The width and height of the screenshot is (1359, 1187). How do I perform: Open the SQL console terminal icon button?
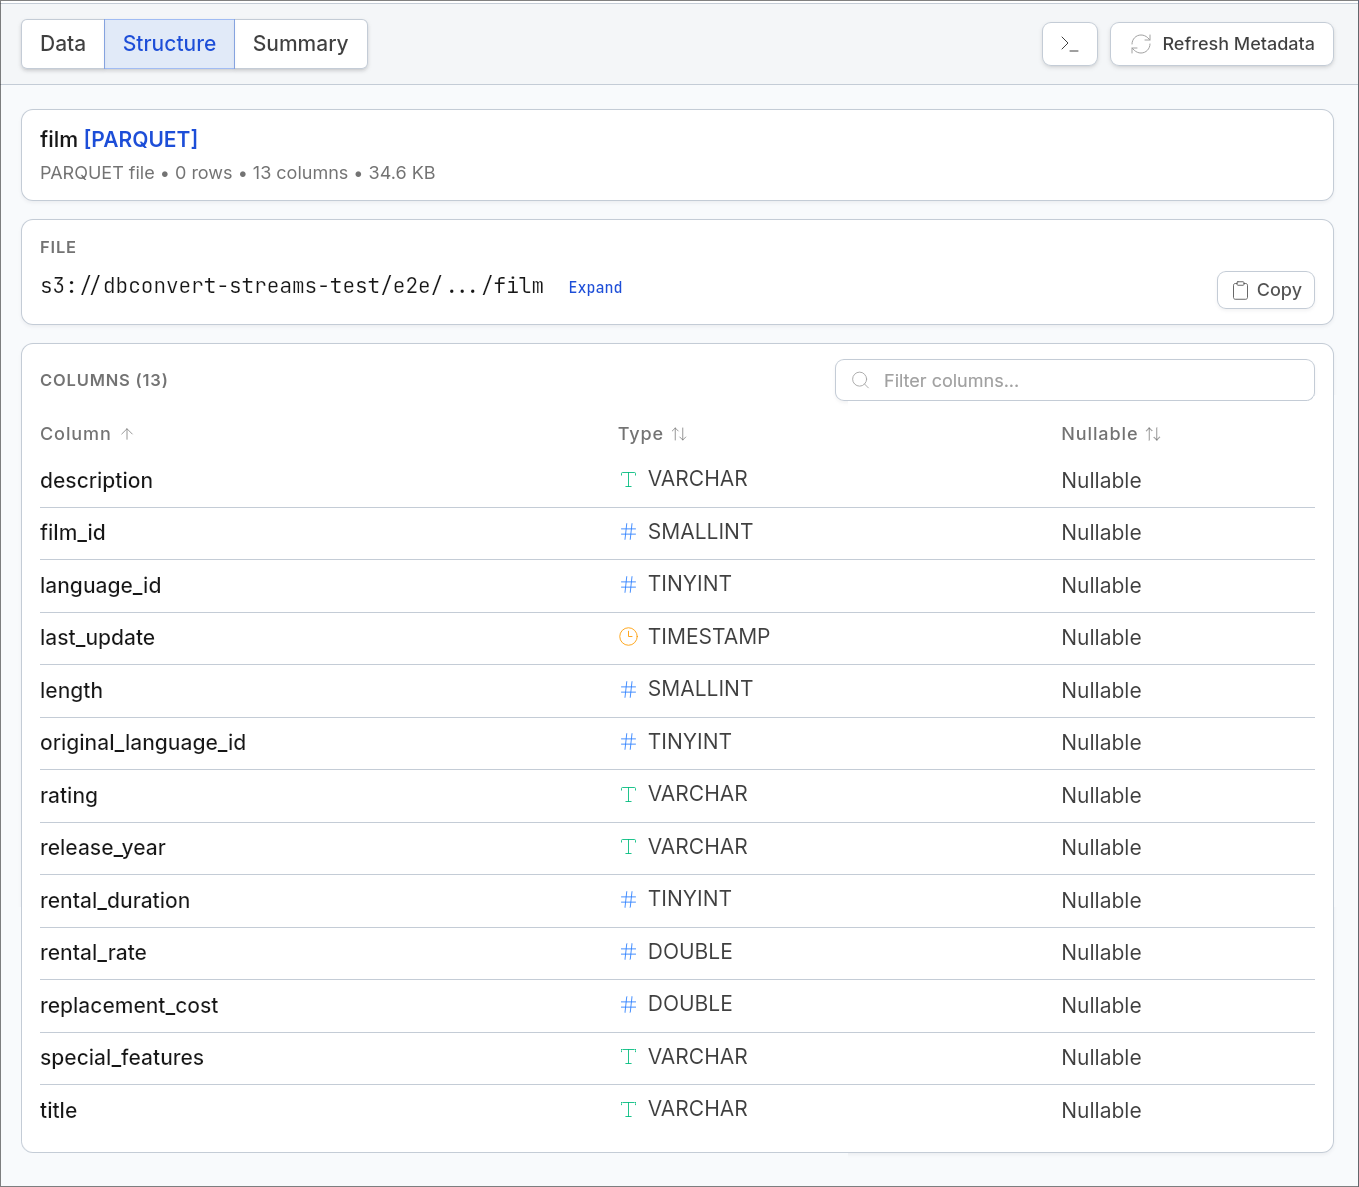coord(1069,44)
